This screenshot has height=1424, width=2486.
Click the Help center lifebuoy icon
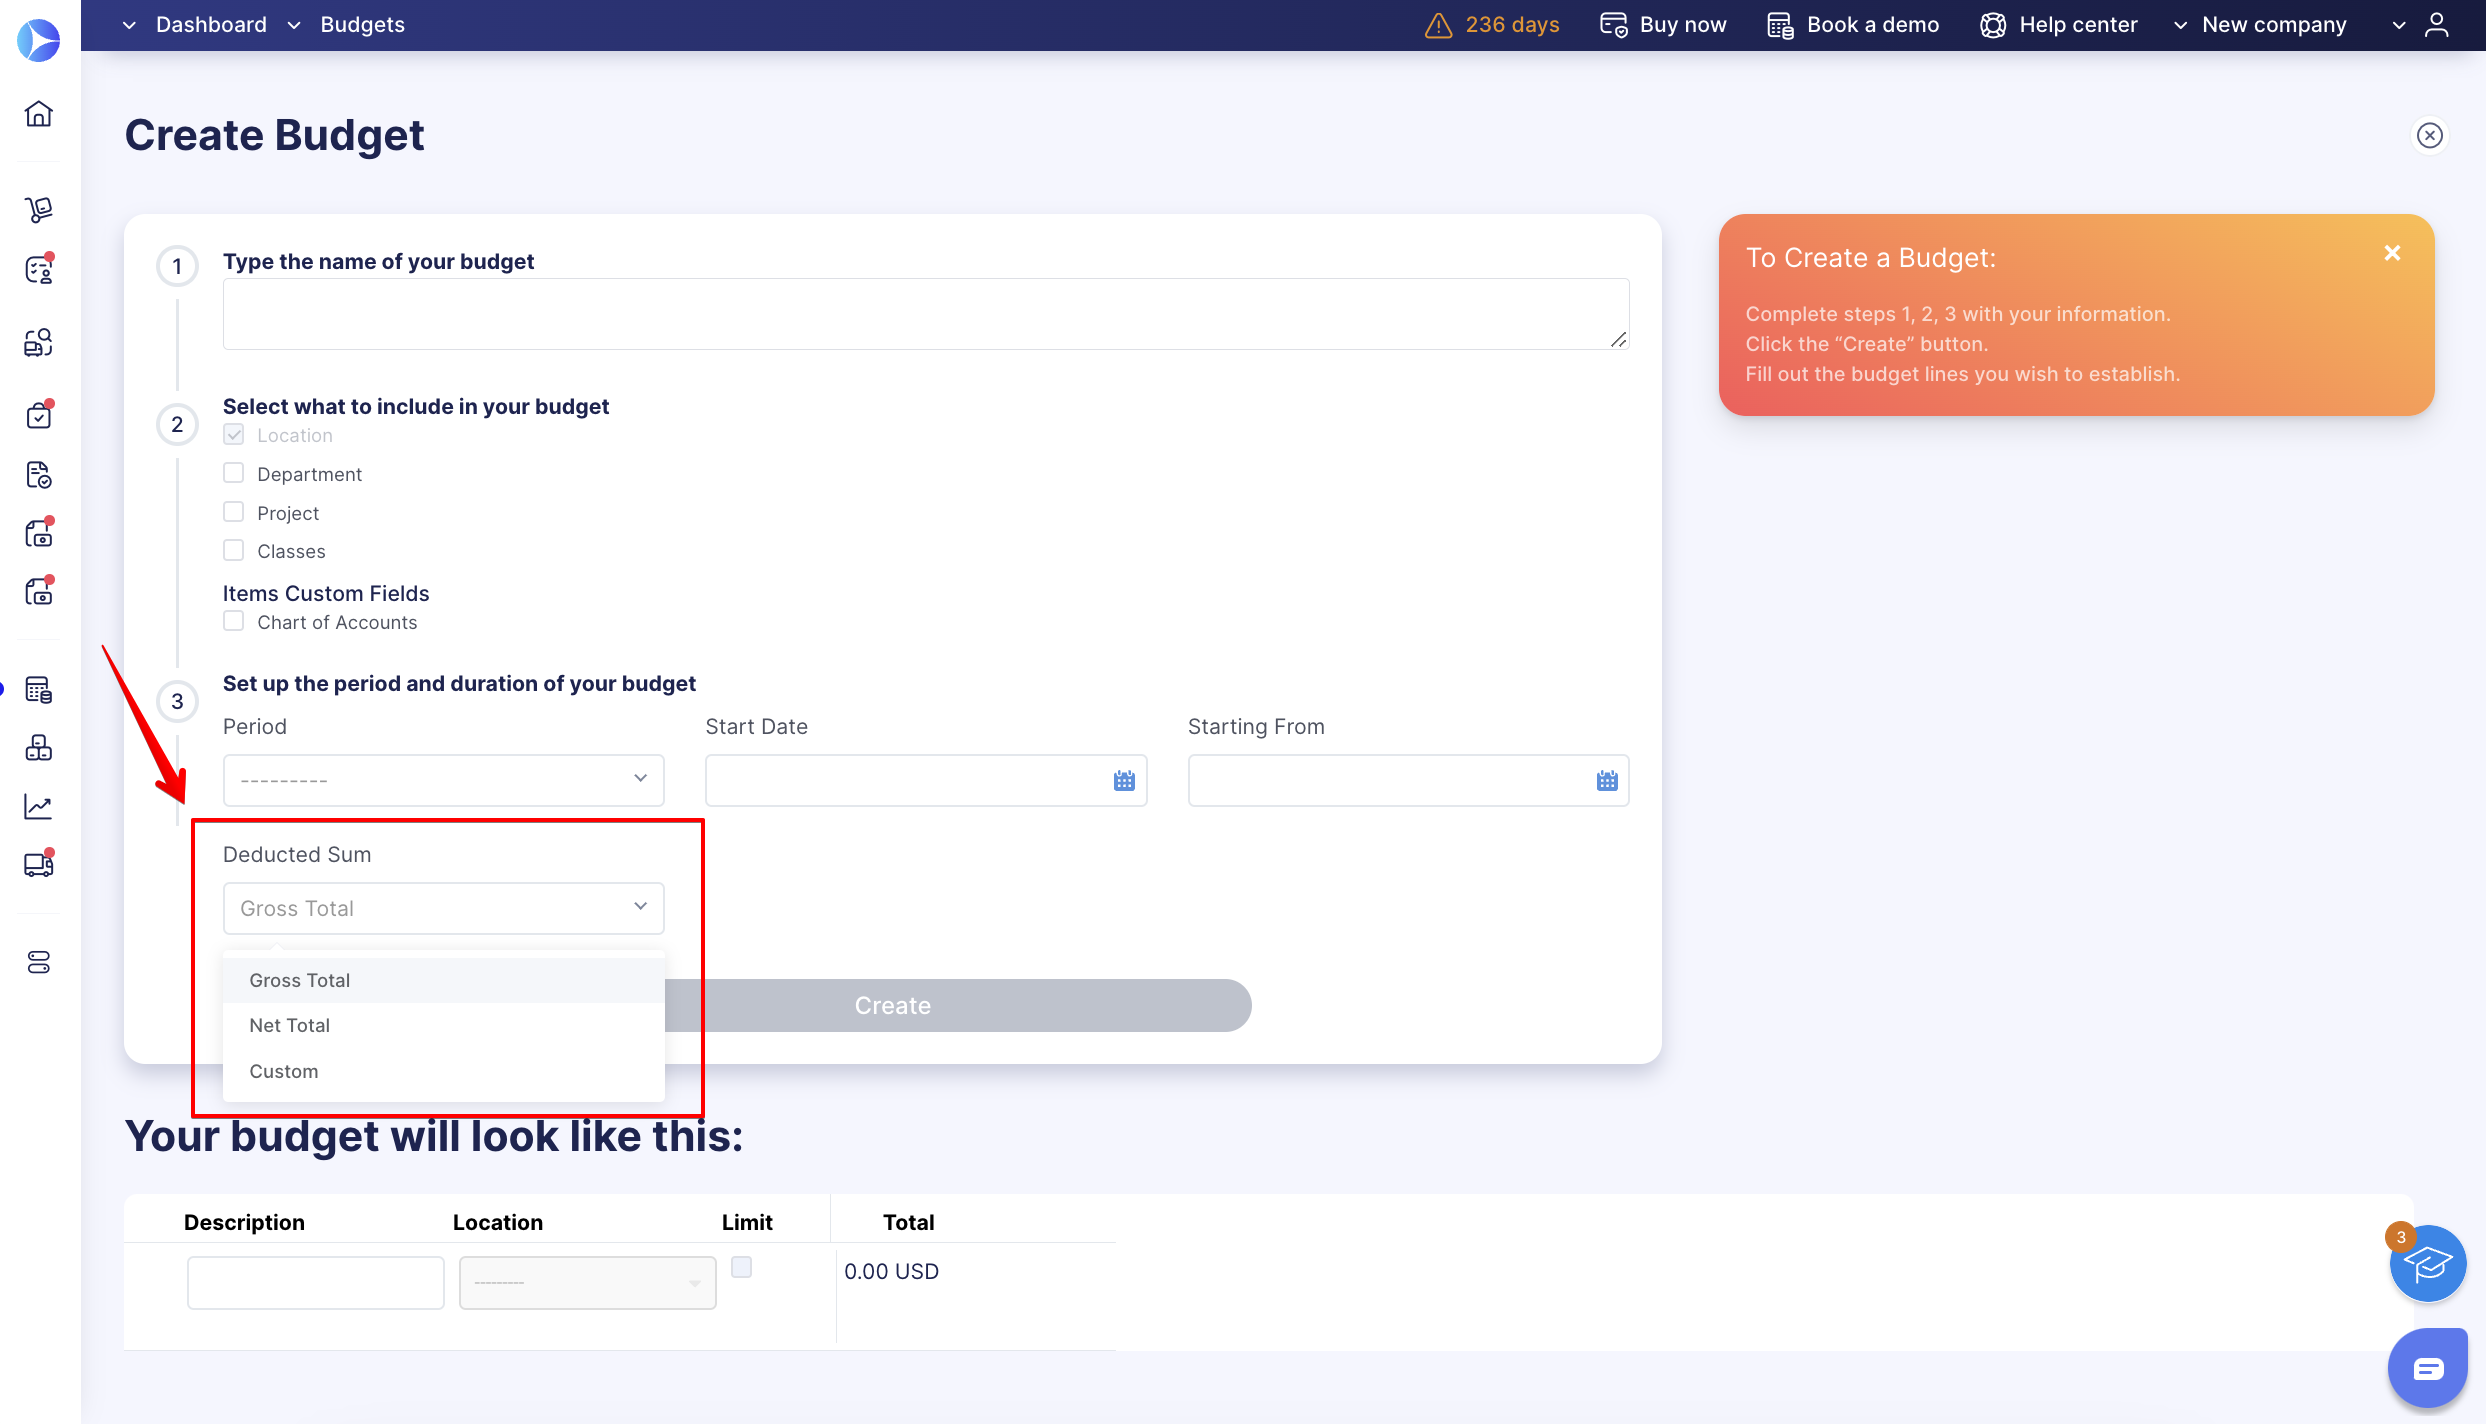[x=1993, y=25]
